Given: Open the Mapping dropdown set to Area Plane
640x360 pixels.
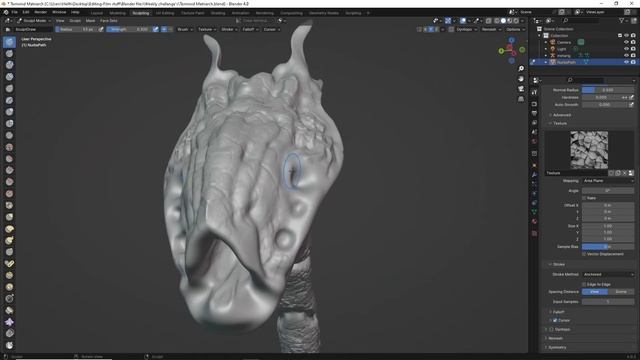Looking at the screenshot, I should pyautogui.click(x=608, y=180).
